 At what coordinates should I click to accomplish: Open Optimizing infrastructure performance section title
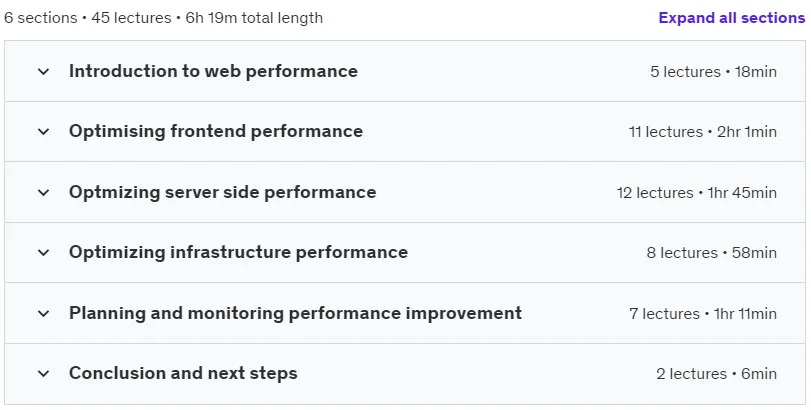click(x=238, y=252)
